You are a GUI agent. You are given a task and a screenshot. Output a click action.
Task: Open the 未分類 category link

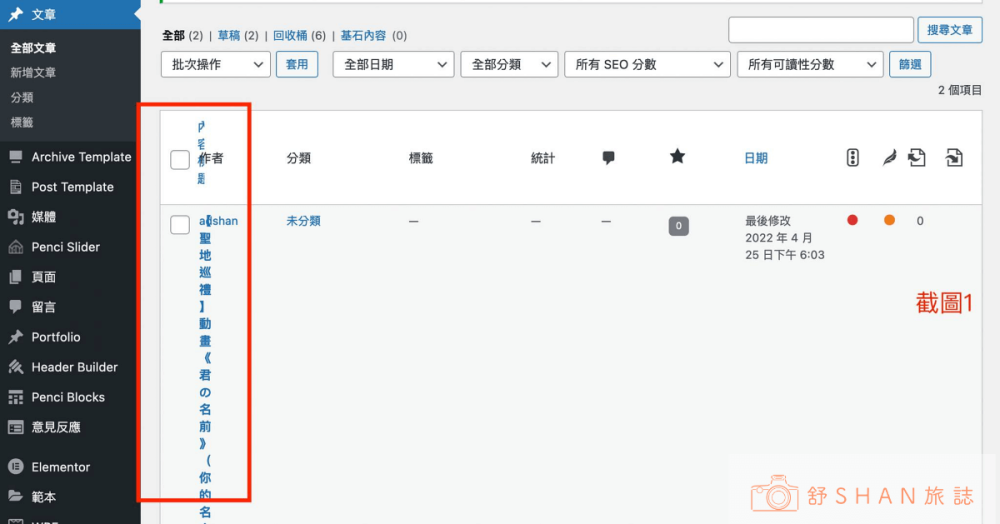[304, 221]
